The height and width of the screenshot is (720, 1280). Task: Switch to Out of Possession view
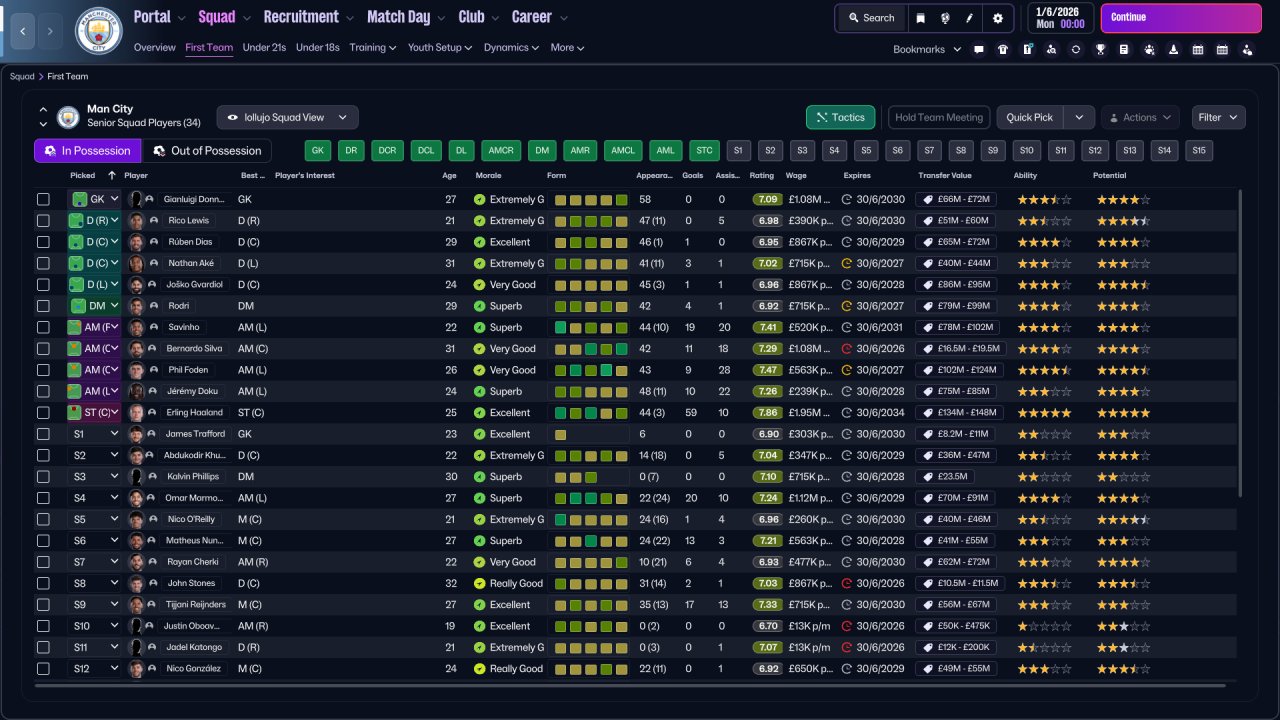tap(207, 150)
